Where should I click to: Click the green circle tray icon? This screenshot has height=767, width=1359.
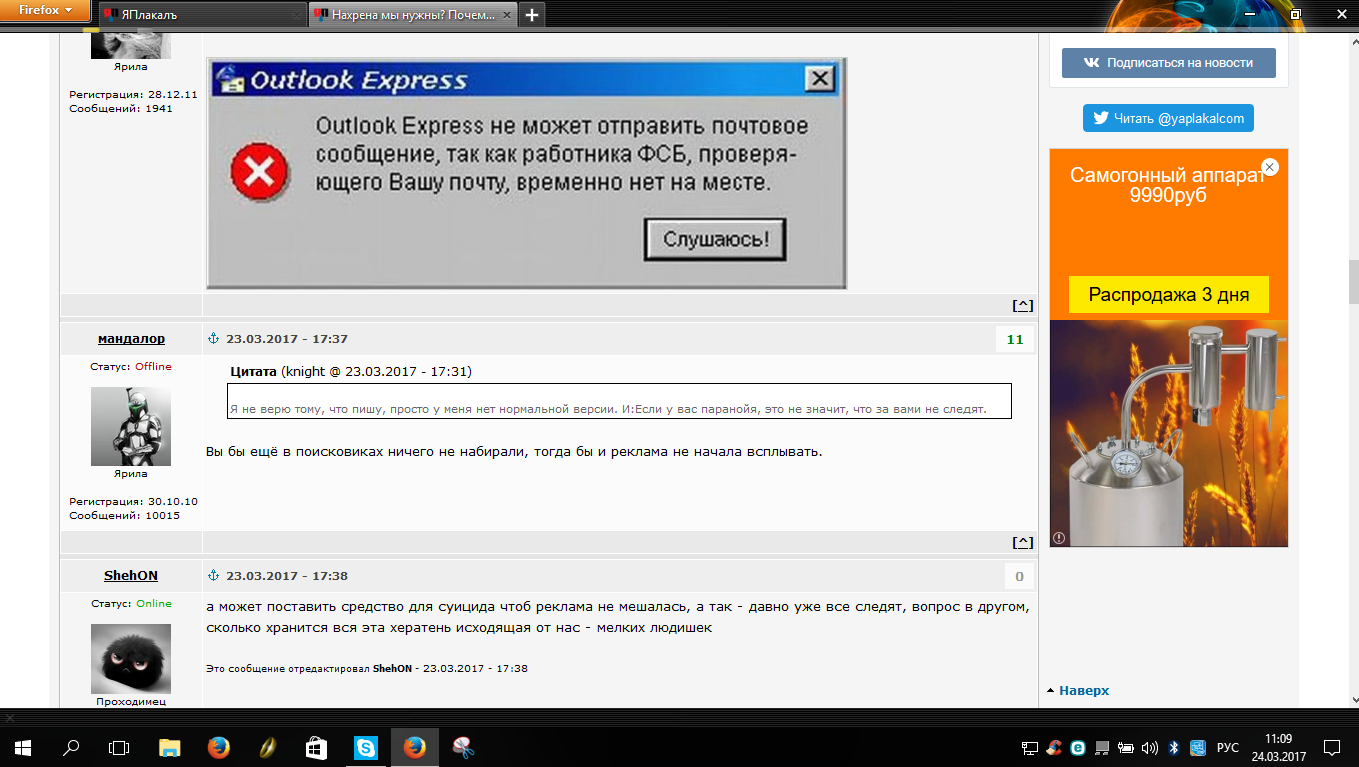tap(1078, 748)
